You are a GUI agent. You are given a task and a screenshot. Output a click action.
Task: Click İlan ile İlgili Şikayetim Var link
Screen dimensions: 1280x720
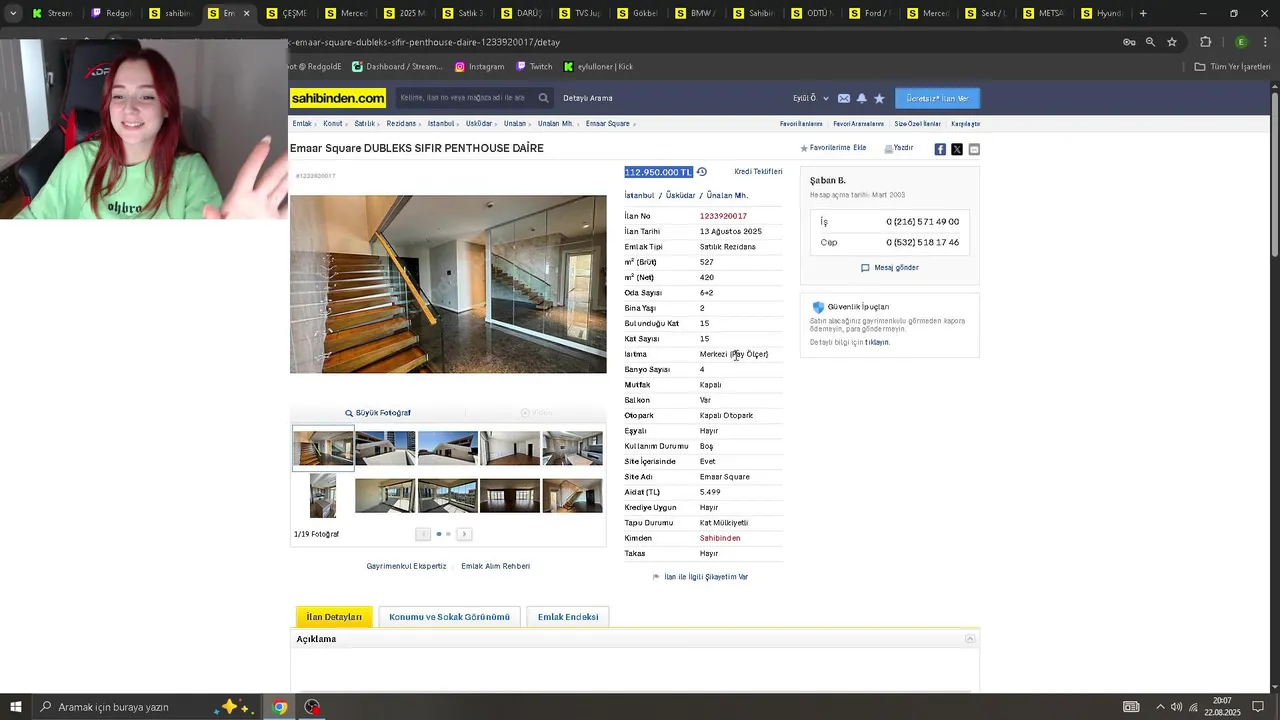coord(700,577)
